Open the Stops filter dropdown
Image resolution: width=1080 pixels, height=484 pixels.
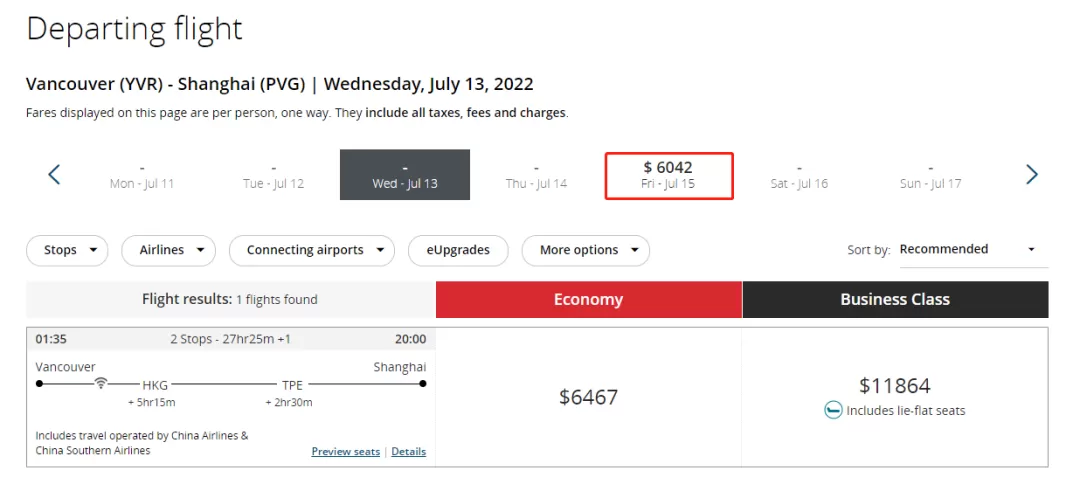click(x=67, y=251)
